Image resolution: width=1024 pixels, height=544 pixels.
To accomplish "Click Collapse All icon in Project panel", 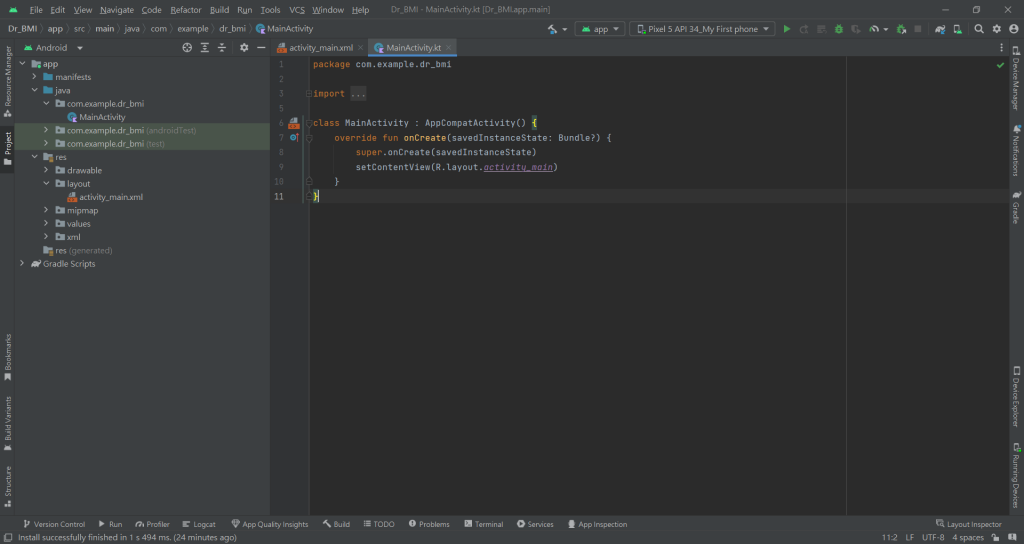I will [221, 47].
